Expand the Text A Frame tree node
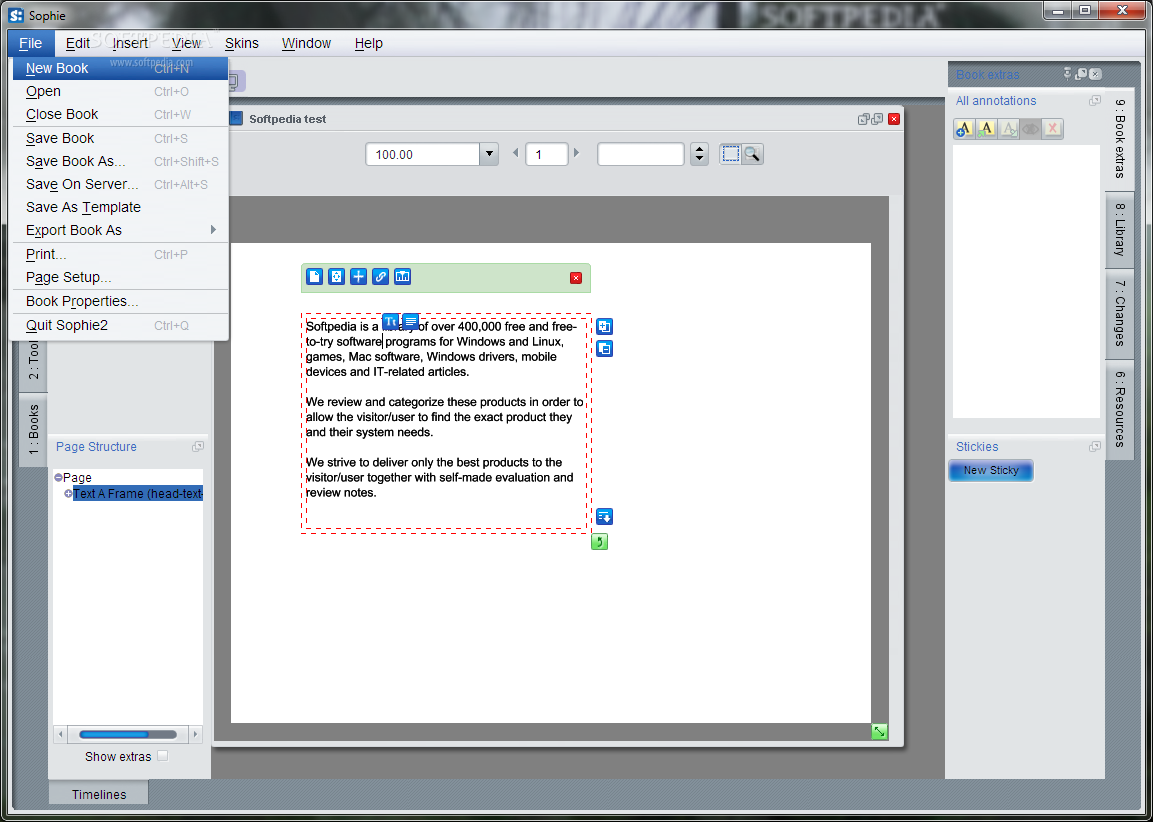The width and height of the screenshot is (1153, 822). (68, 493)
